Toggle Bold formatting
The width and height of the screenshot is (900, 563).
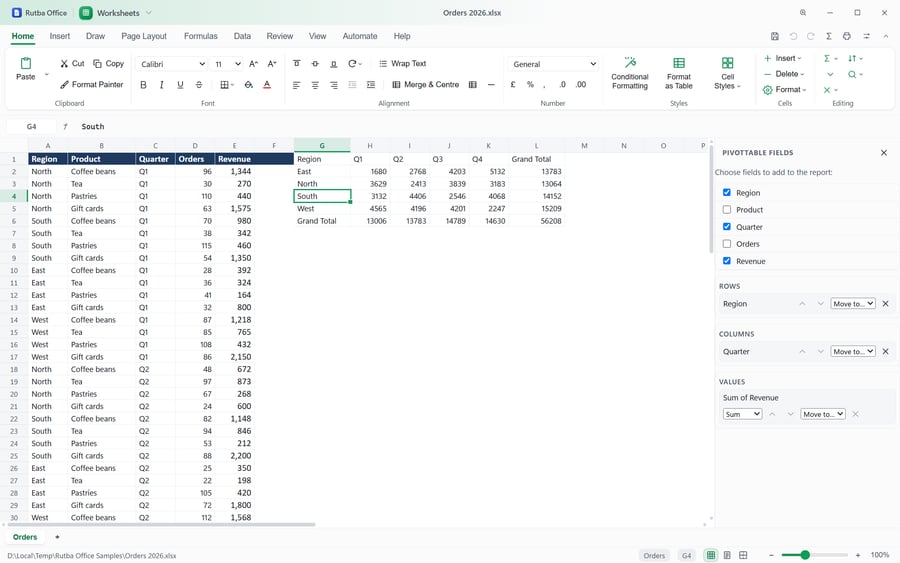pos(143,85)
